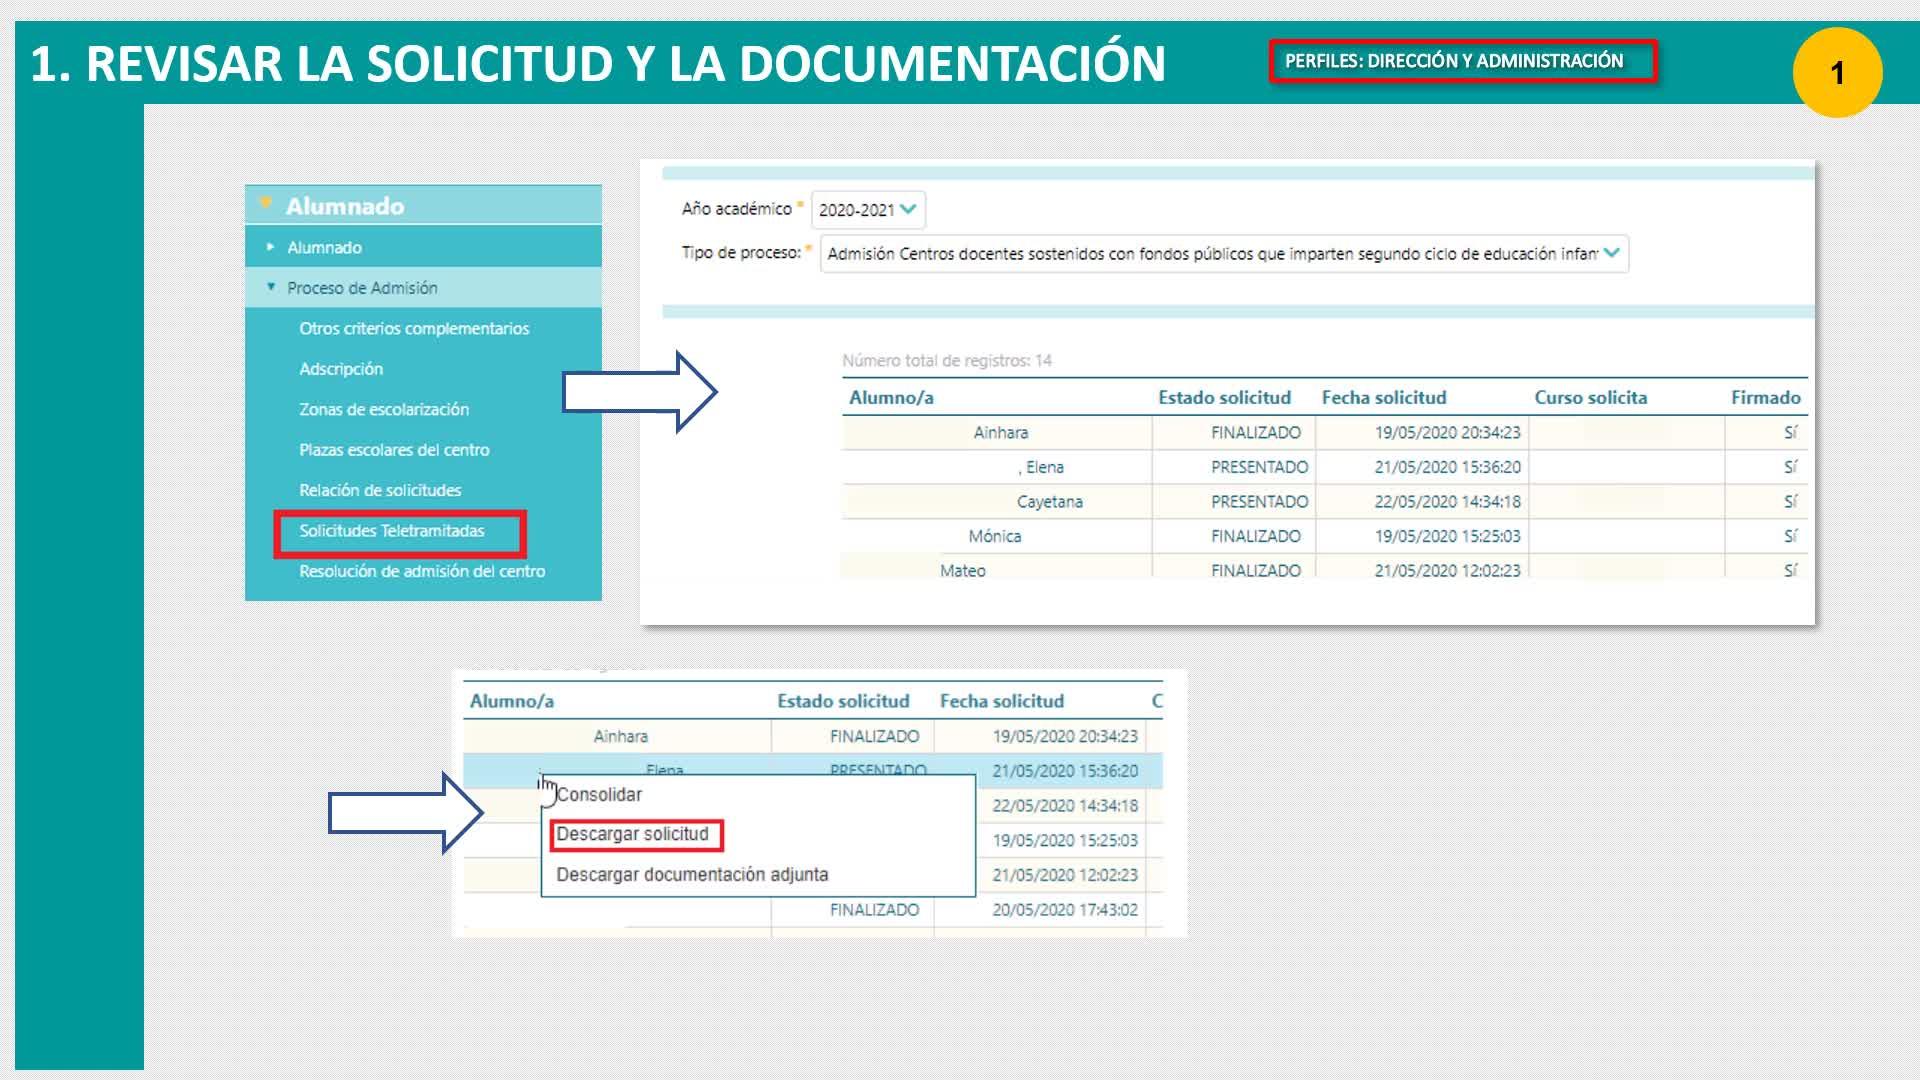The height and width of the screenshot is (1080, 1920).
Task: Go to the Adscripción menu item
Action: tap(341, 369)
